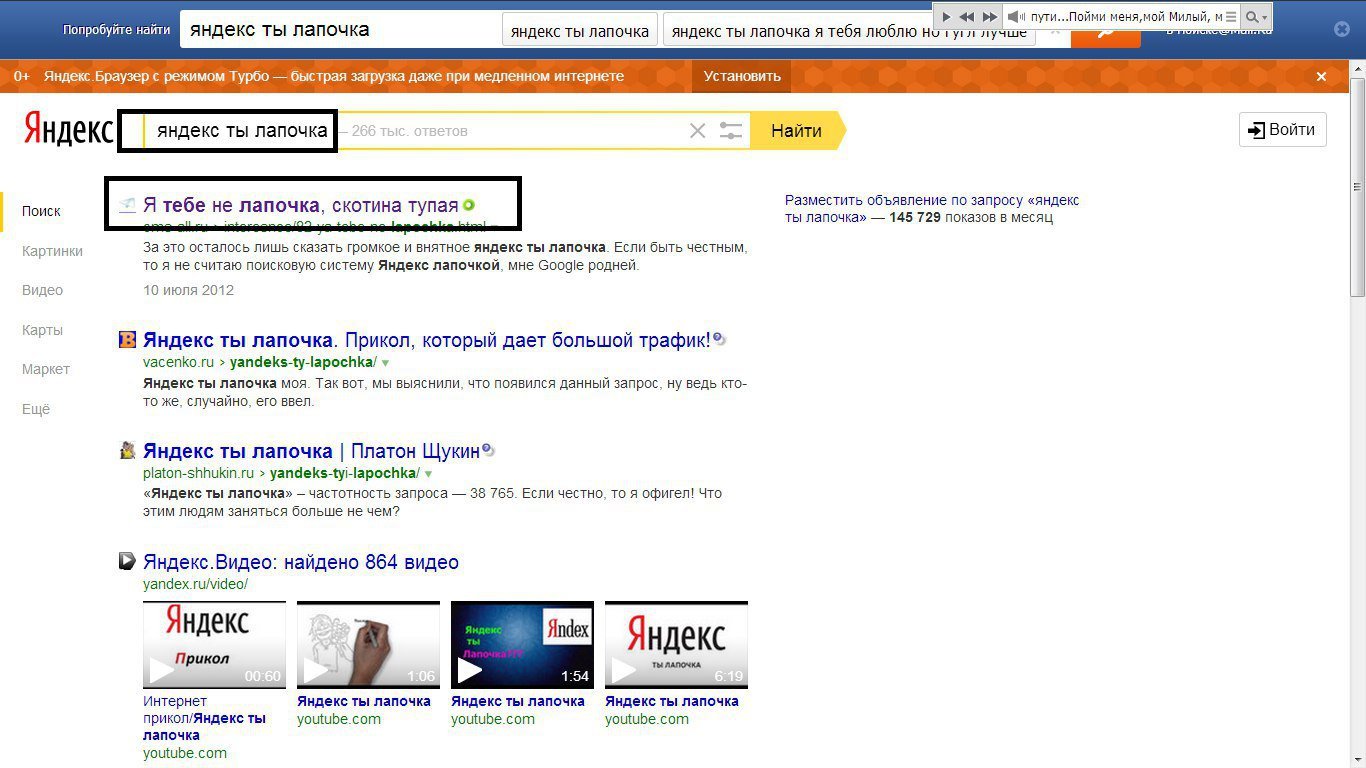1366x768 pixels.
Task: Click the Yandex.Video play favicon
Action: click(127, 561)
